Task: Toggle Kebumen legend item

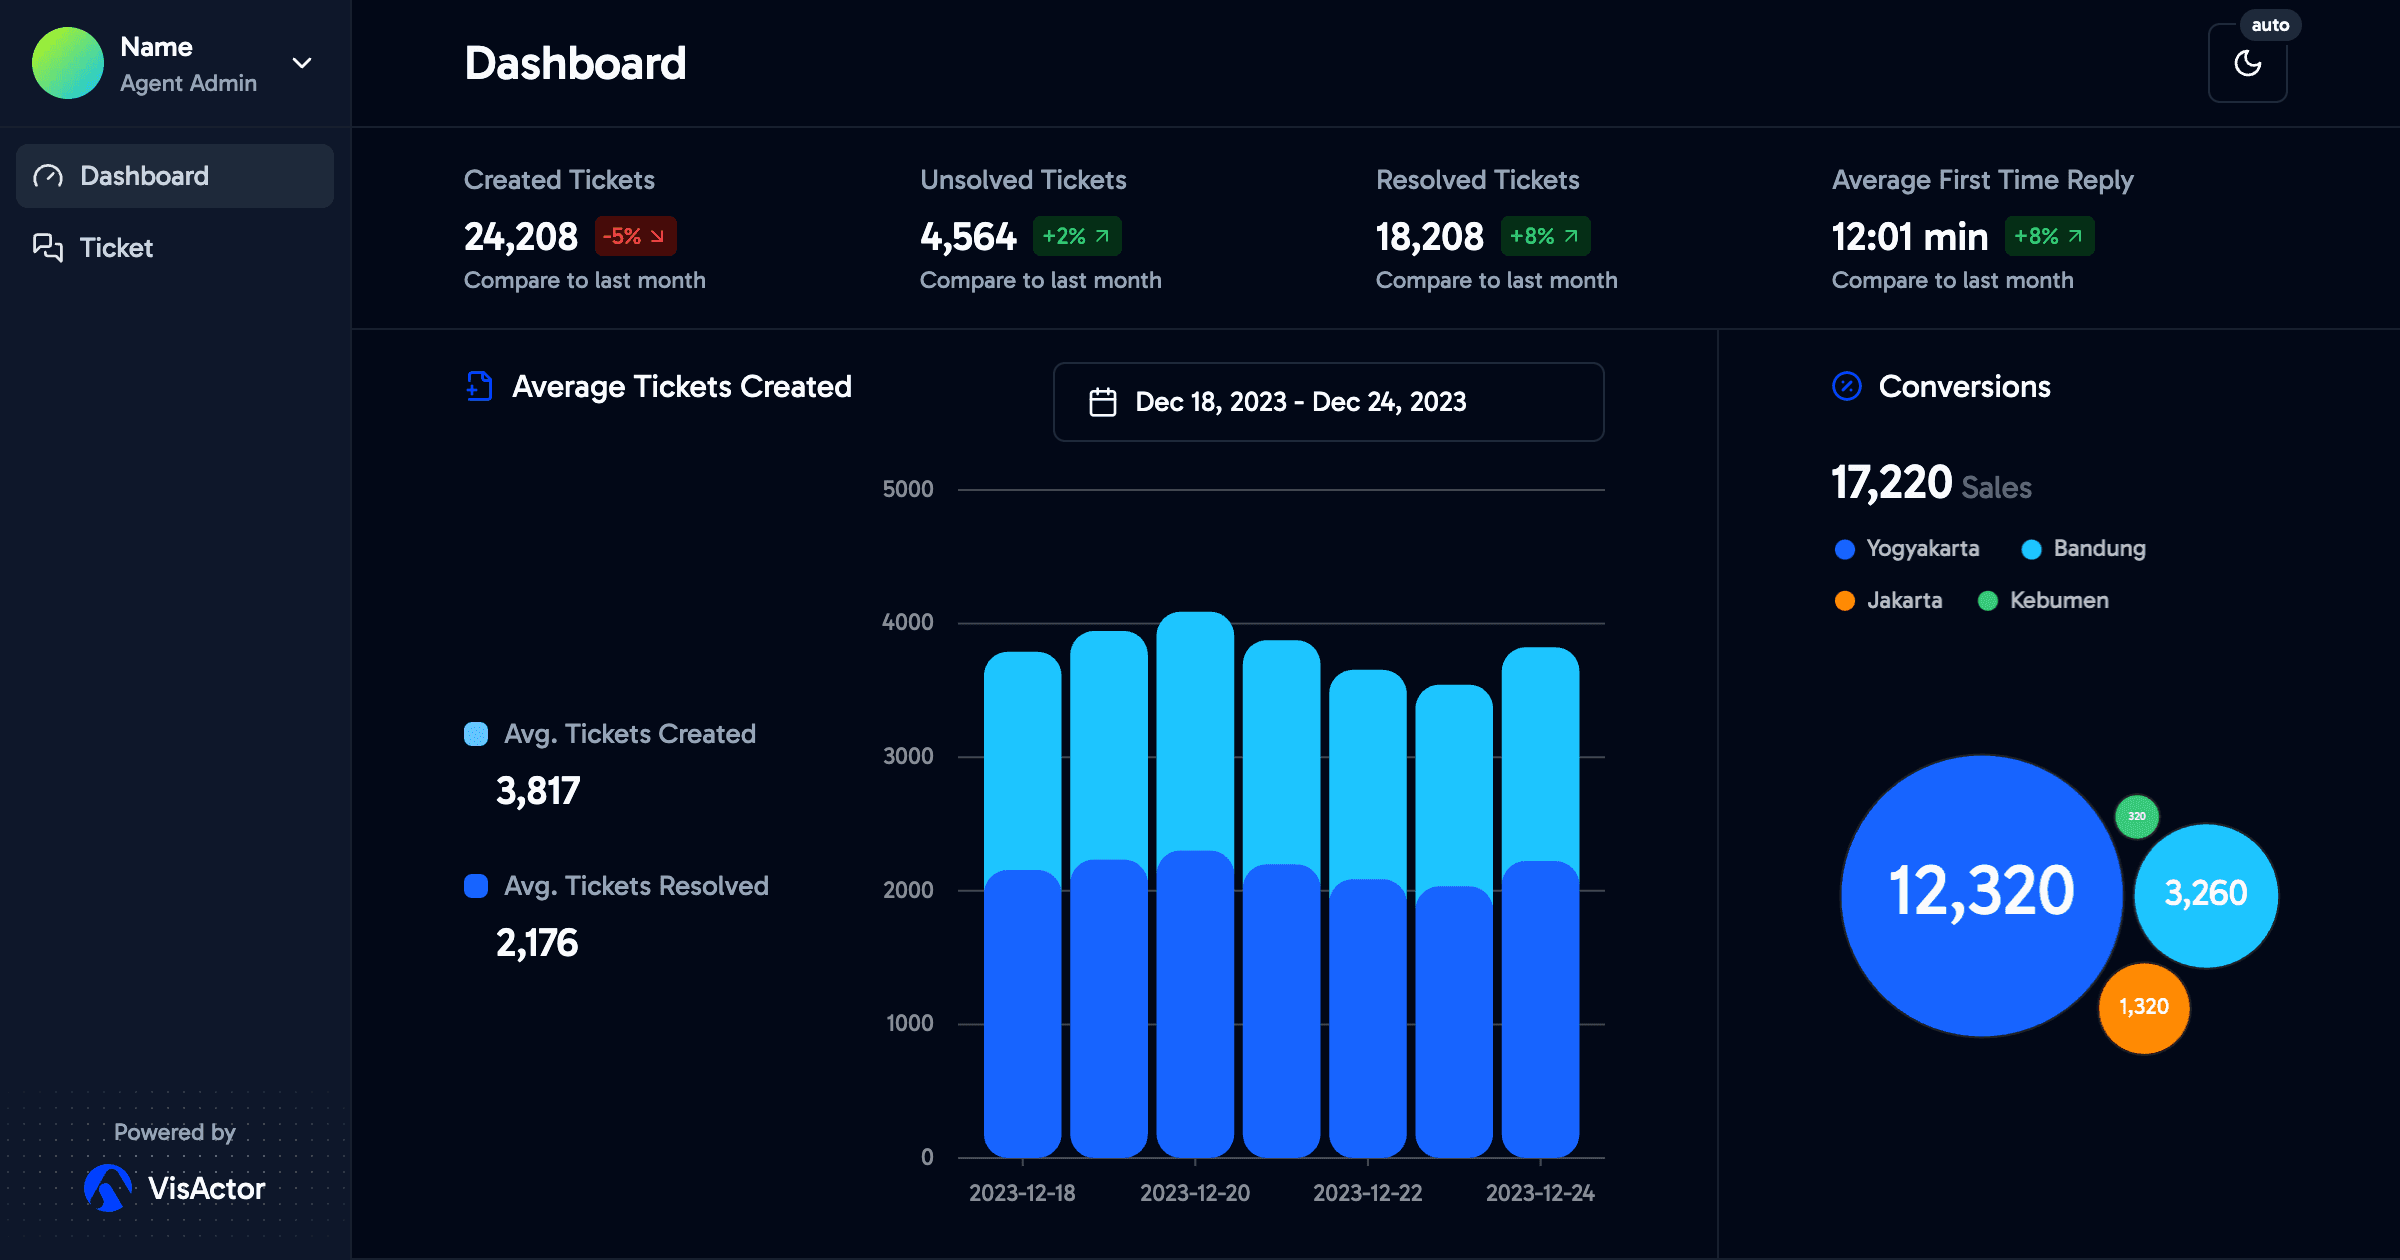Action: point(2058,601)
